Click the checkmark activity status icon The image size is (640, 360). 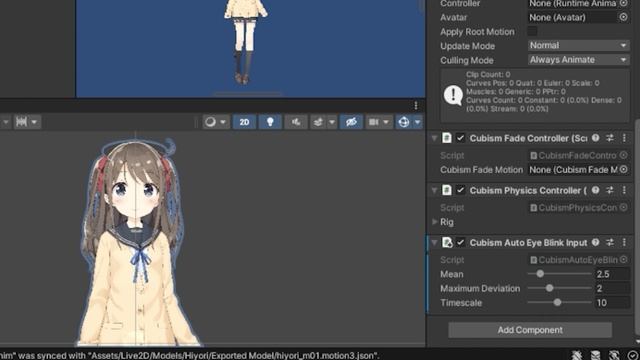tap(633, 355)
